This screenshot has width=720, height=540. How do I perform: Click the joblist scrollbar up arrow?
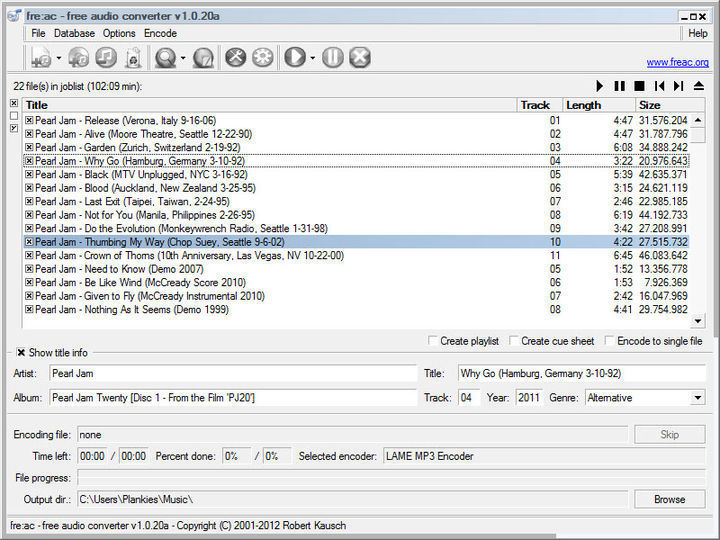click(698, 120)
